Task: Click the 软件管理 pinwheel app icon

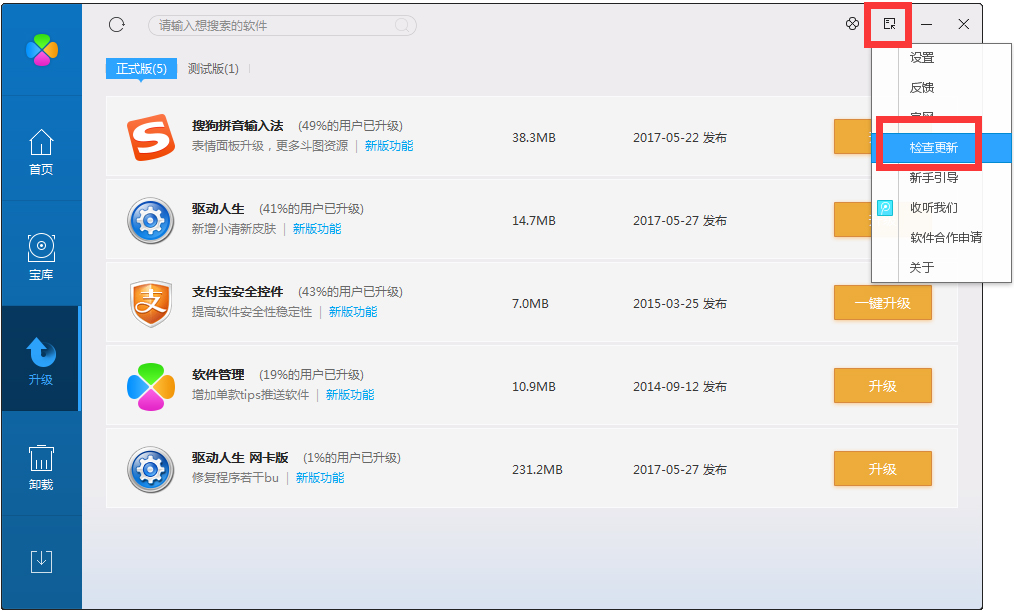Action: 151,385
